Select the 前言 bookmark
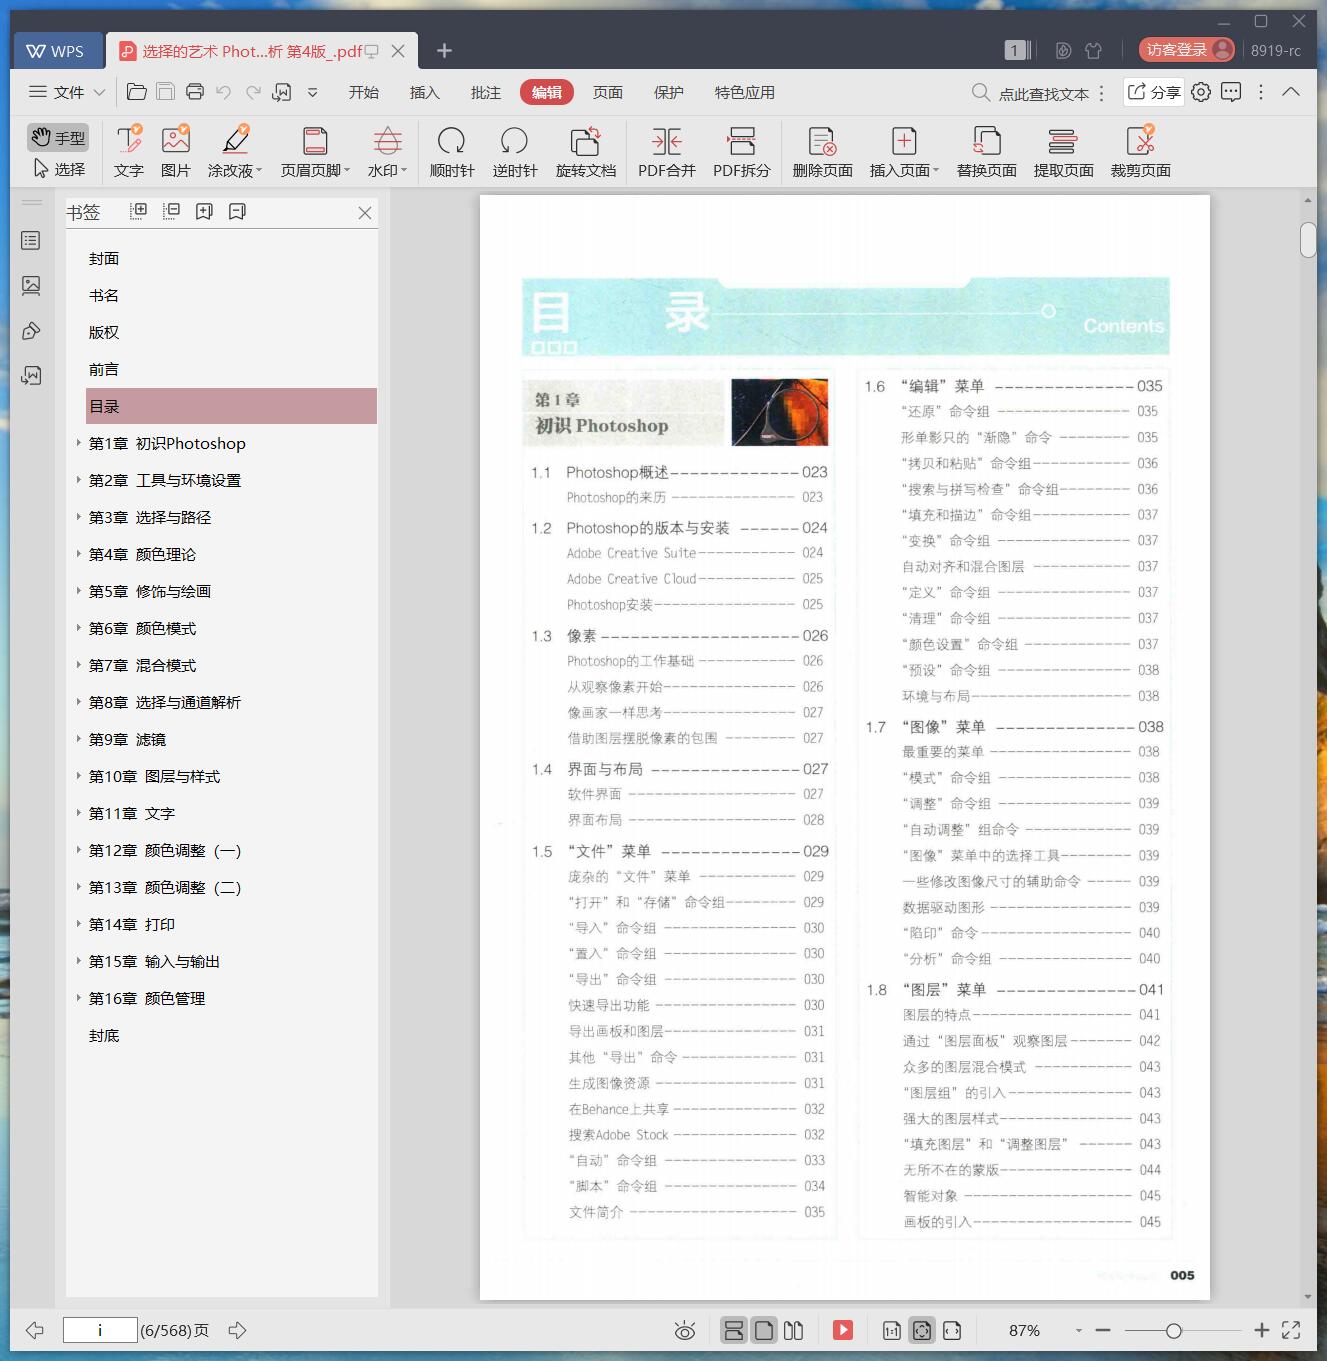 tap(104, 370)
